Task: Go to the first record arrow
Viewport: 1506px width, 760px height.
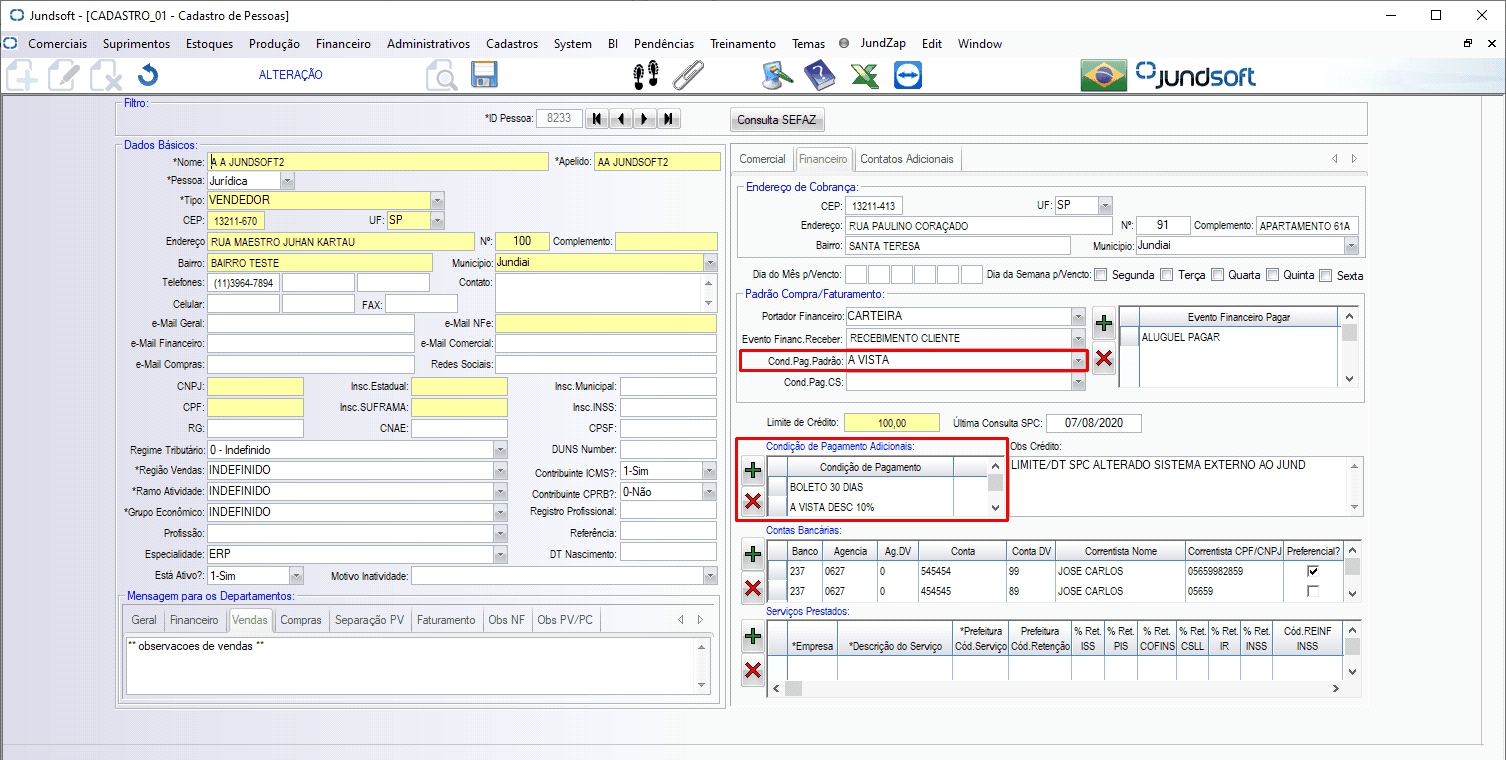Action: click(597, 119)
